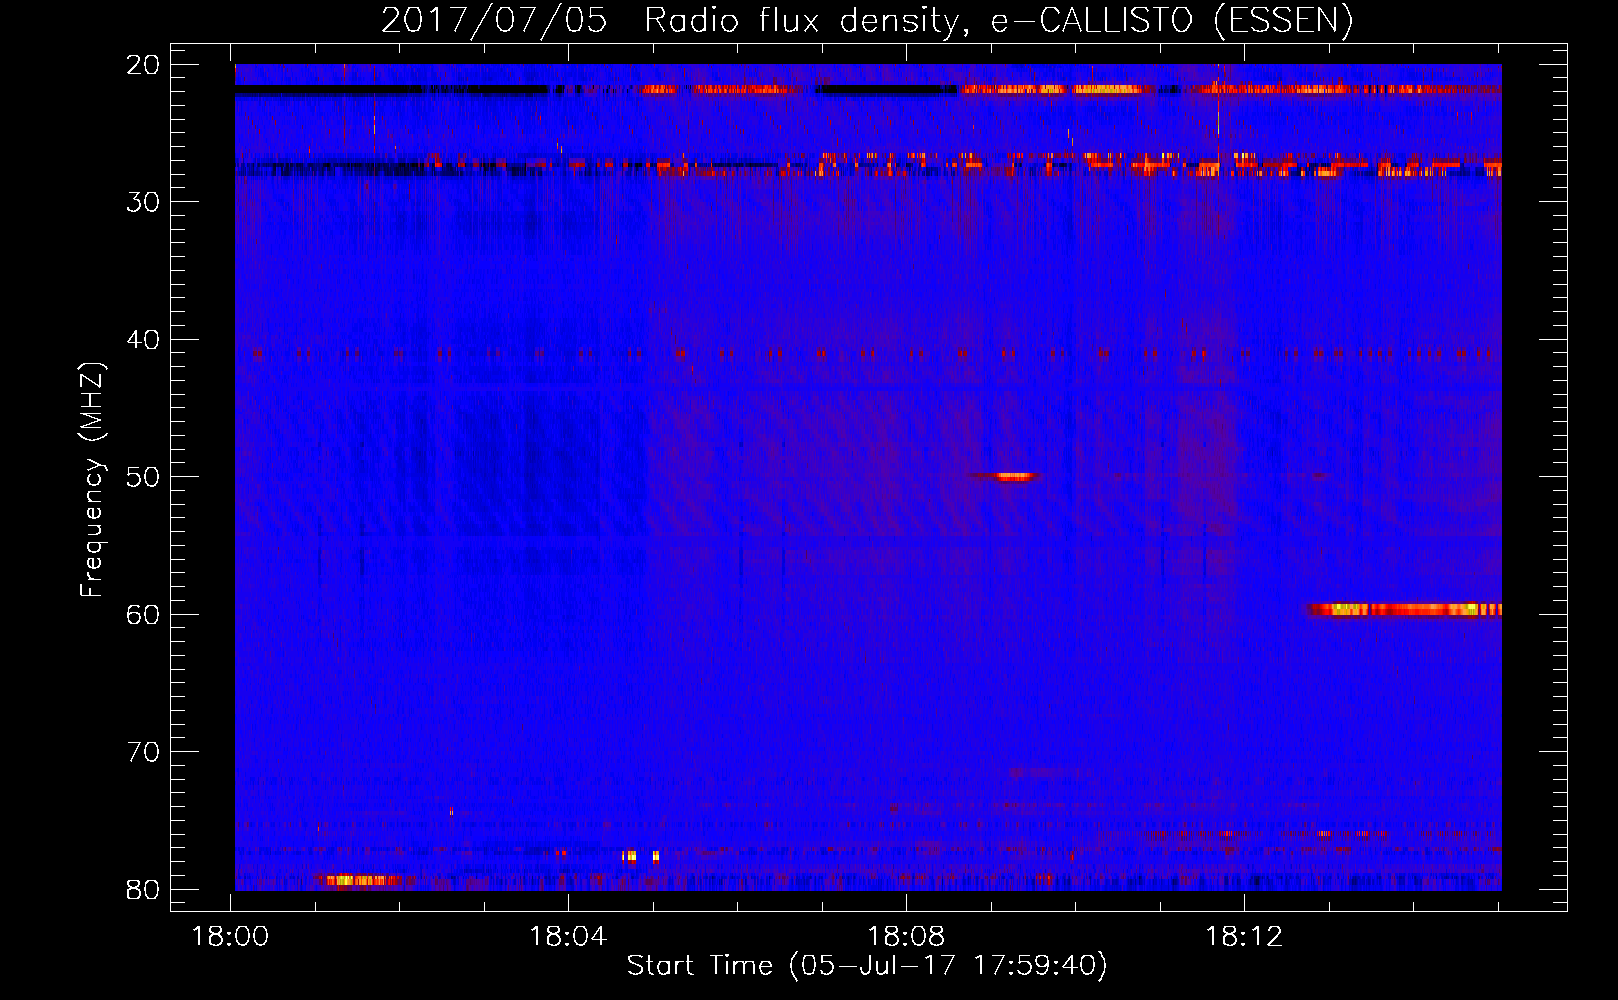Screen dimensions: 1618x1000
Task: Click the 80 frequency tick label
Action: tap(143, 889)
